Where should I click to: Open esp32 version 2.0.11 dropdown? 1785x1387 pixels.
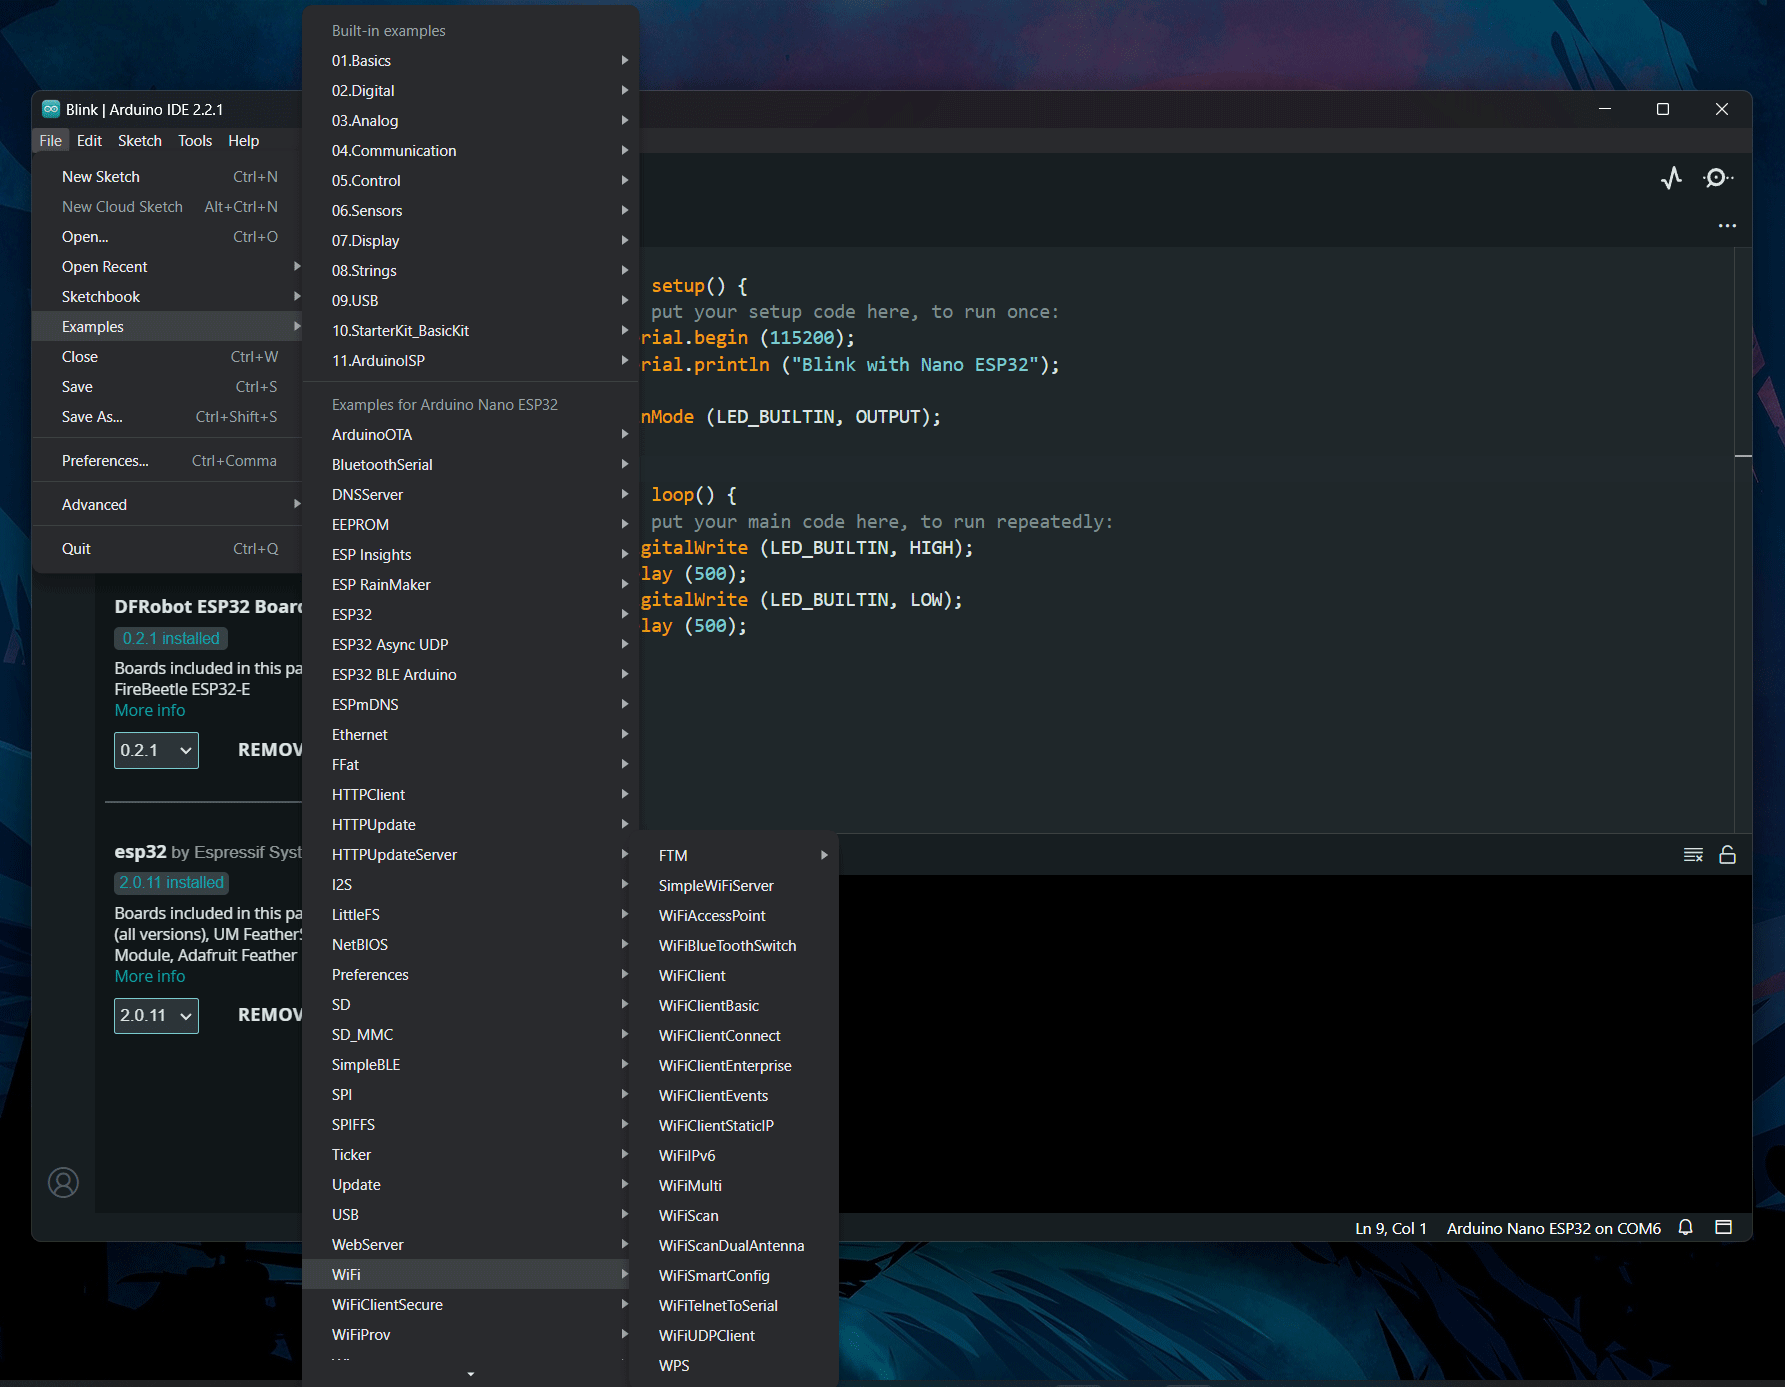tap(156, 1016)
